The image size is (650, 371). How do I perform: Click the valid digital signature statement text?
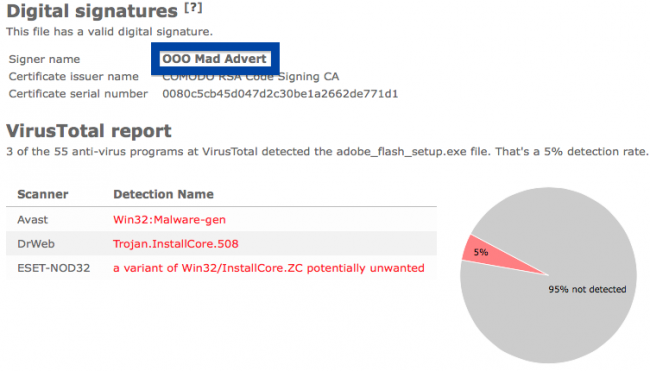pyautogui.click(x=109, y=32)
